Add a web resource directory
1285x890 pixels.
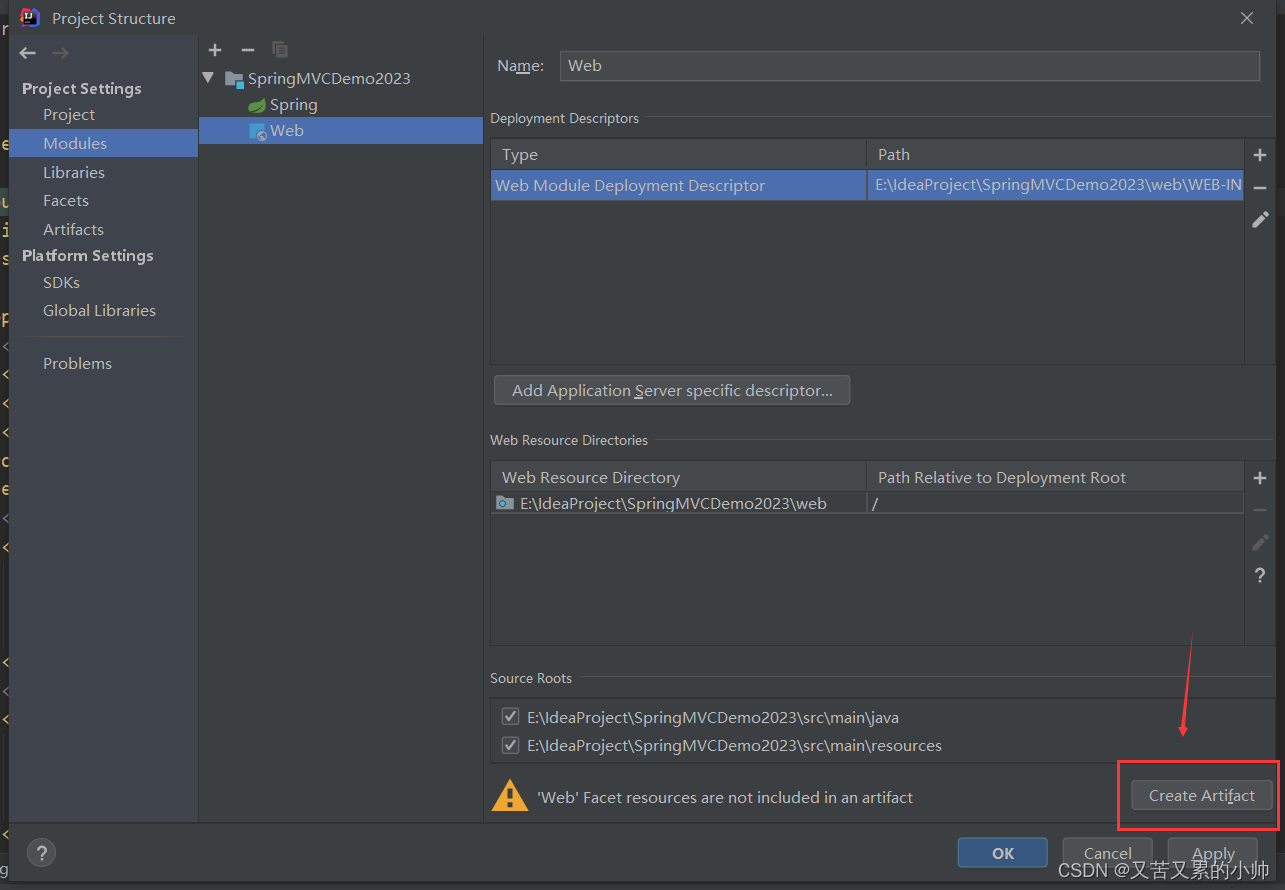[x=1260, y=478]
